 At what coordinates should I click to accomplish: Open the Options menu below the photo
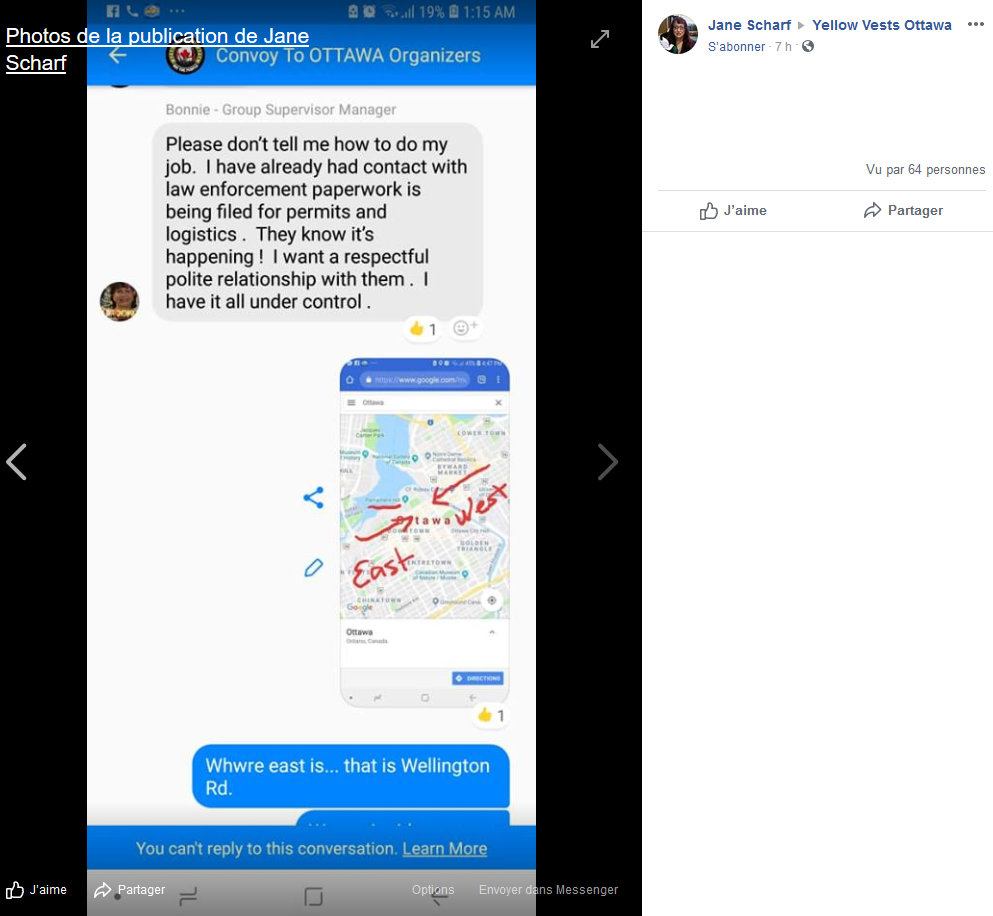(433, 889)
